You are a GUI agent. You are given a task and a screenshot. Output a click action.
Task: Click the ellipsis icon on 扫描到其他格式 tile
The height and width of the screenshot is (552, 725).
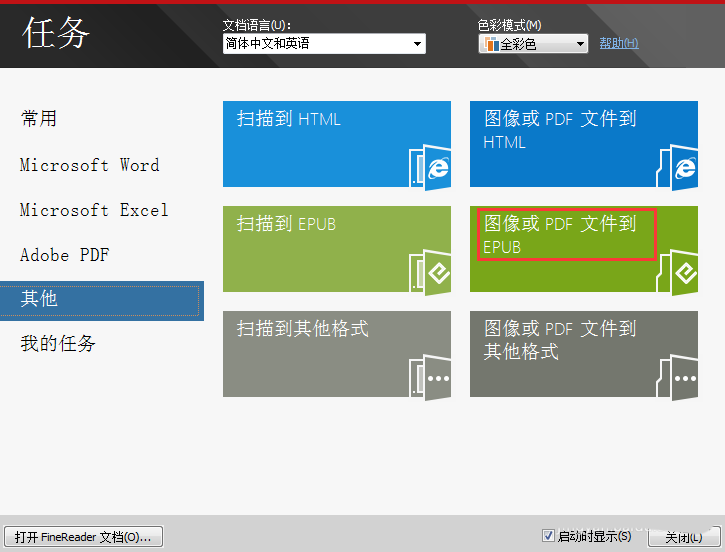[437, 378]
